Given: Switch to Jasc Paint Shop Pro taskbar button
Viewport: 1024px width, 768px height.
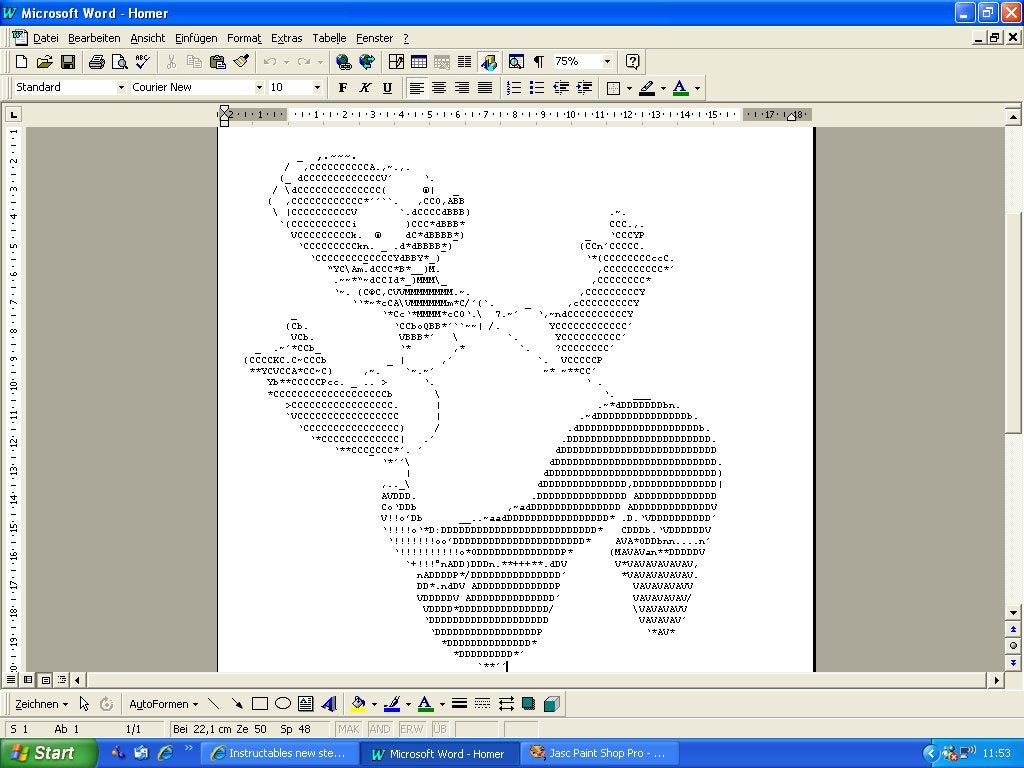Looking at the screenshot, I should click(597, 753).
